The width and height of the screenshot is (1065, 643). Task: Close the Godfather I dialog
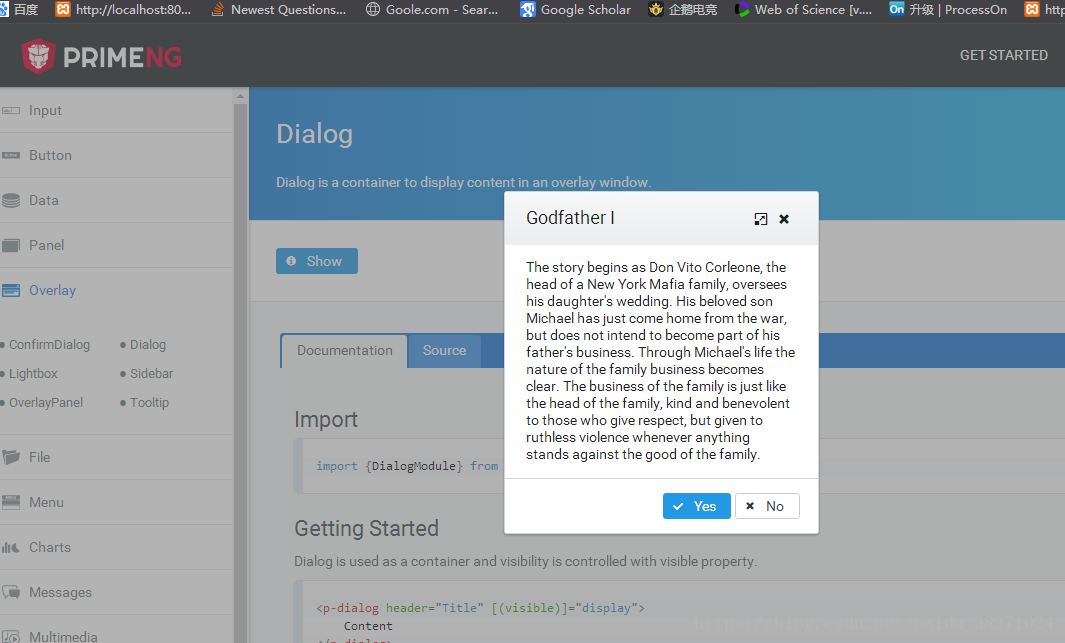click(784, 219)
